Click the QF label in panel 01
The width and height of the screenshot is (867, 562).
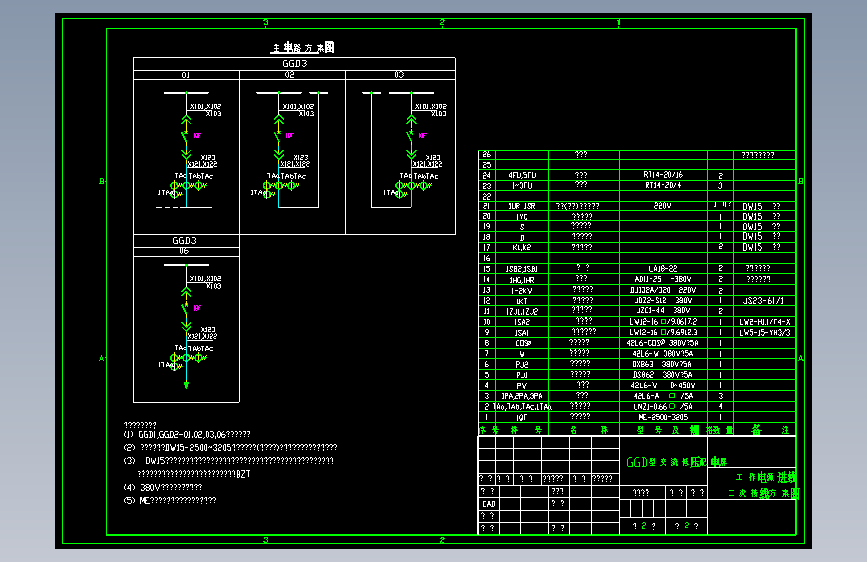click(197, 136)
